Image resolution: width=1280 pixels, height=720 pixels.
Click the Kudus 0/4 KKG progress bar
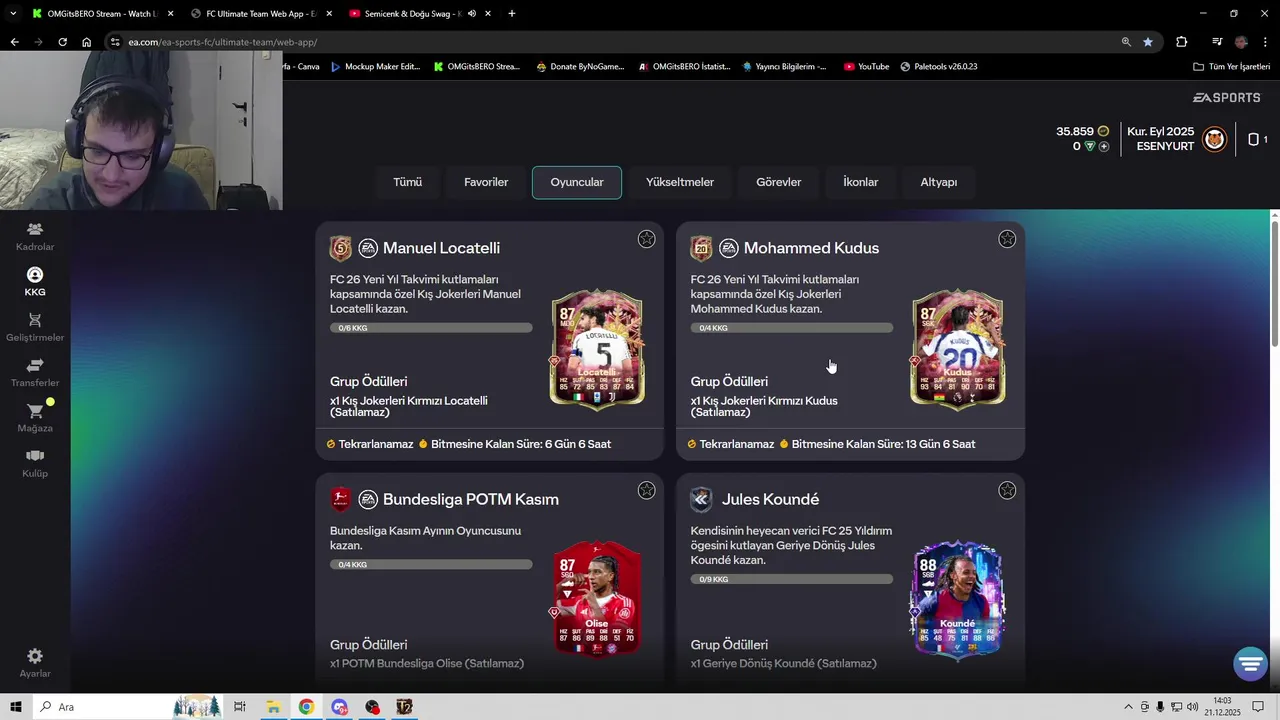pyautogui.click(x=792, y=328)
